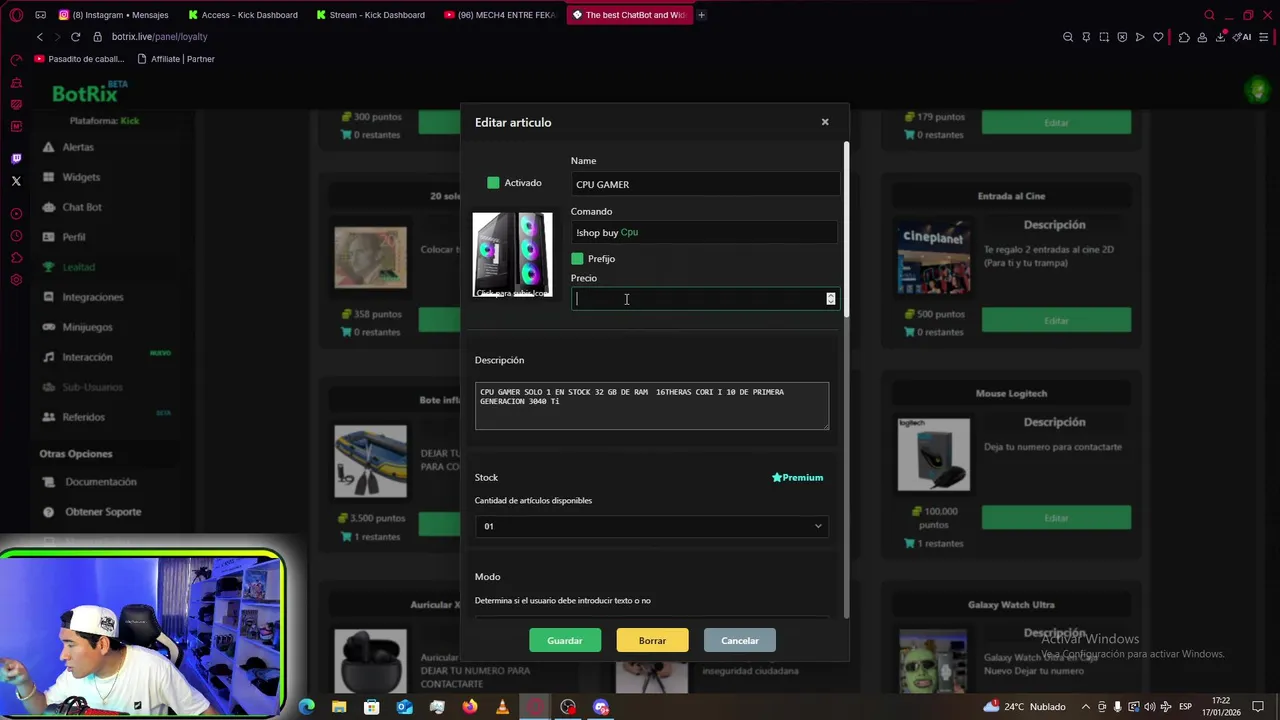
Task: Click the dialog's vertical scrollbar
Action: [846, 230]
